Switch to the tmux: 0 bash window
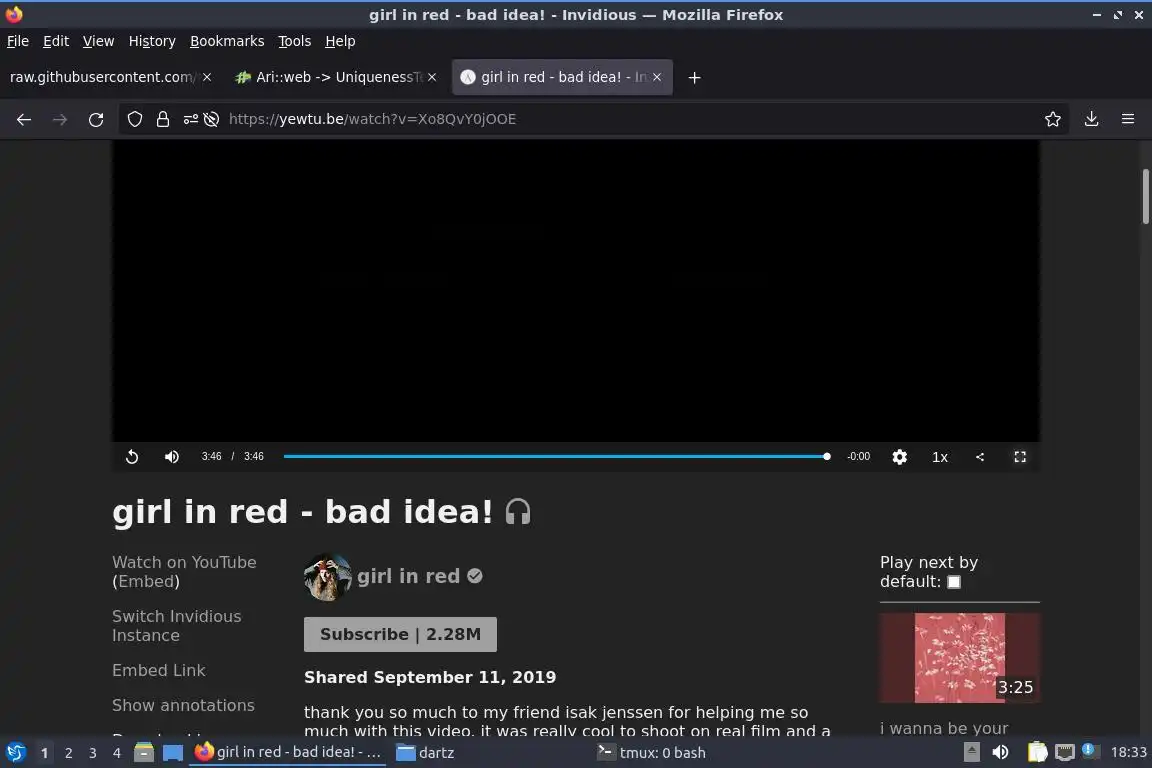This screenshot has width=1152, height=768. (651, 753)
